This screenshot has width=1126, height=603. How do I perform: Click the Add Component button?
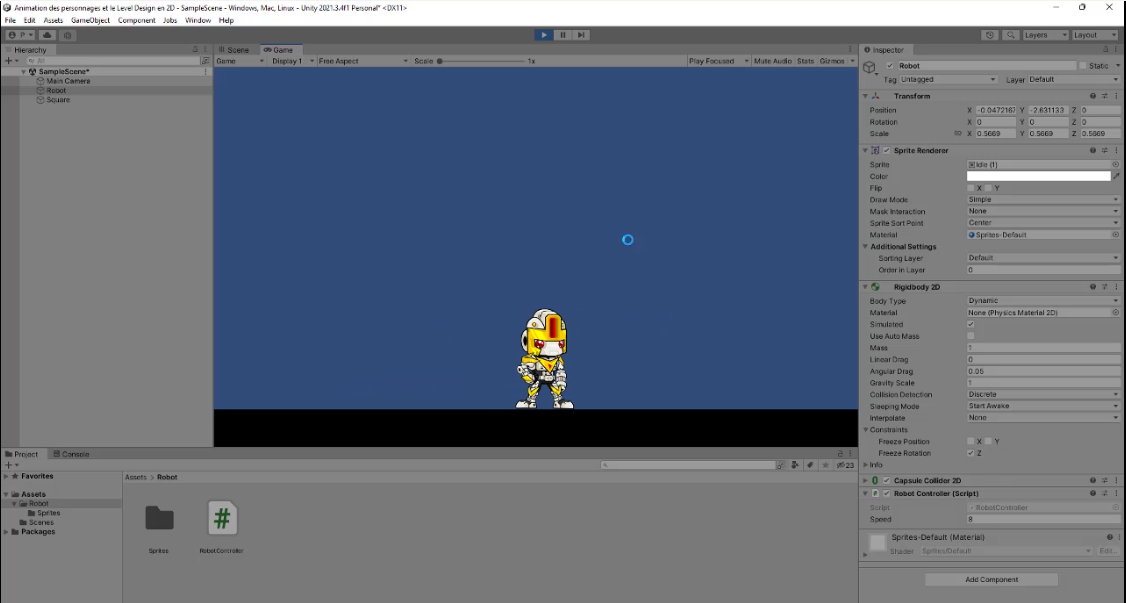click(x=991, y=580)
